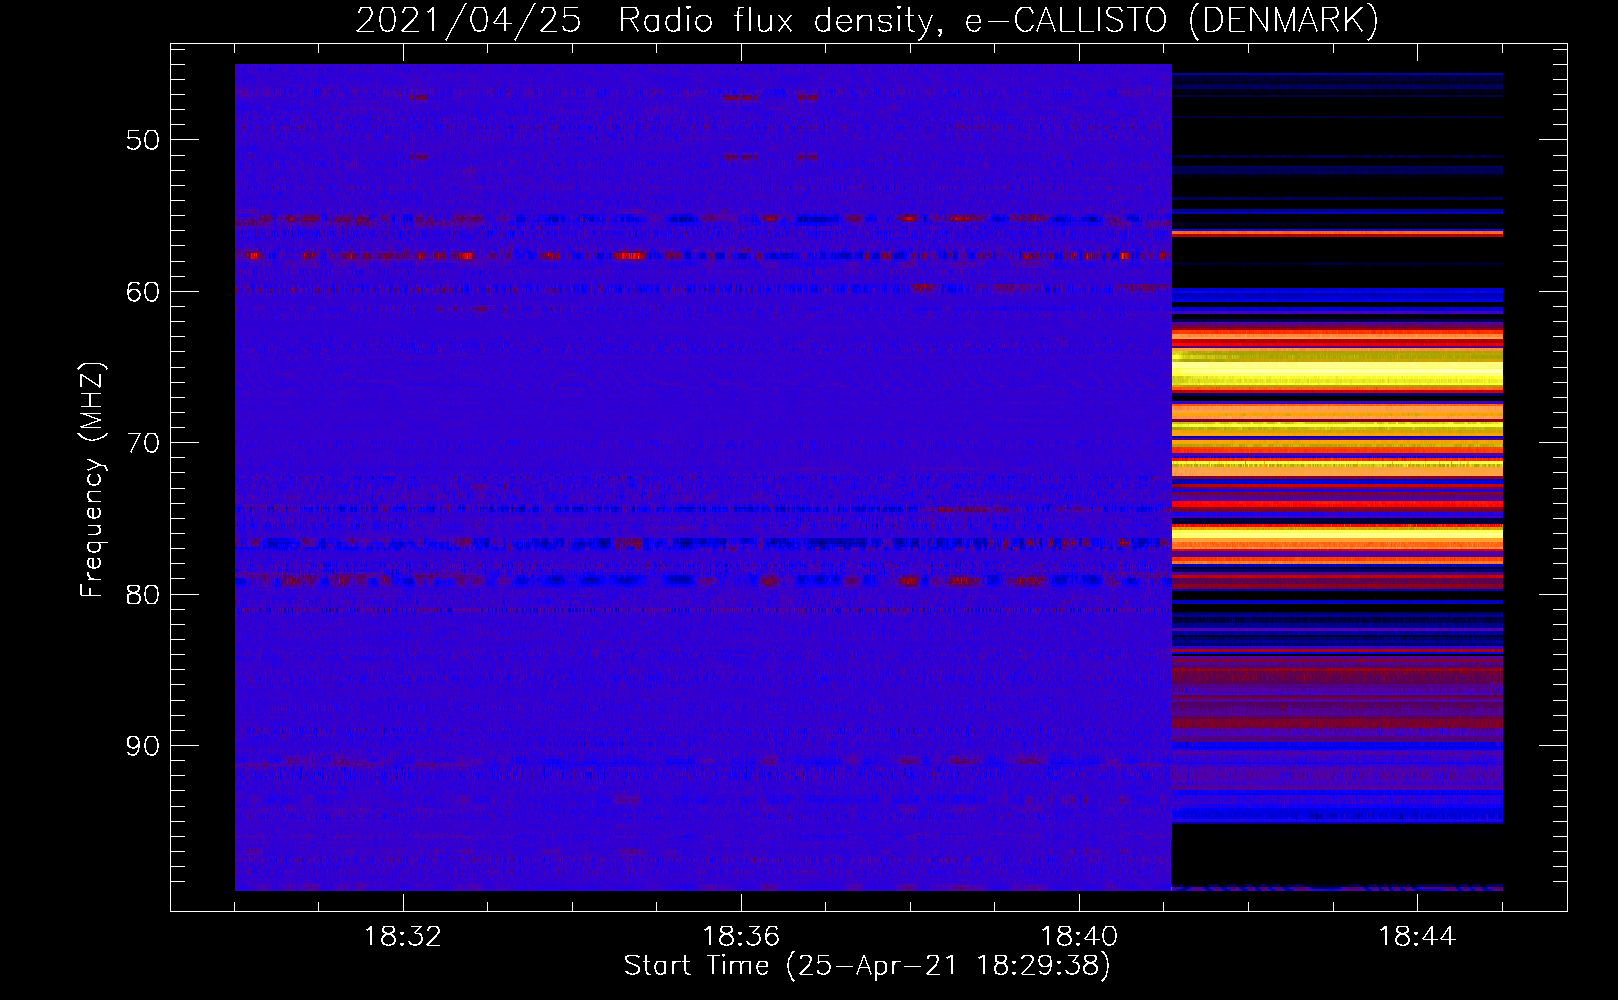Click the 'Start Time (25-Apr-21 18:29:38)' label
The height and width of the screenshot is (1000, 1618).
pyautogui.click(x=867, y=966)
